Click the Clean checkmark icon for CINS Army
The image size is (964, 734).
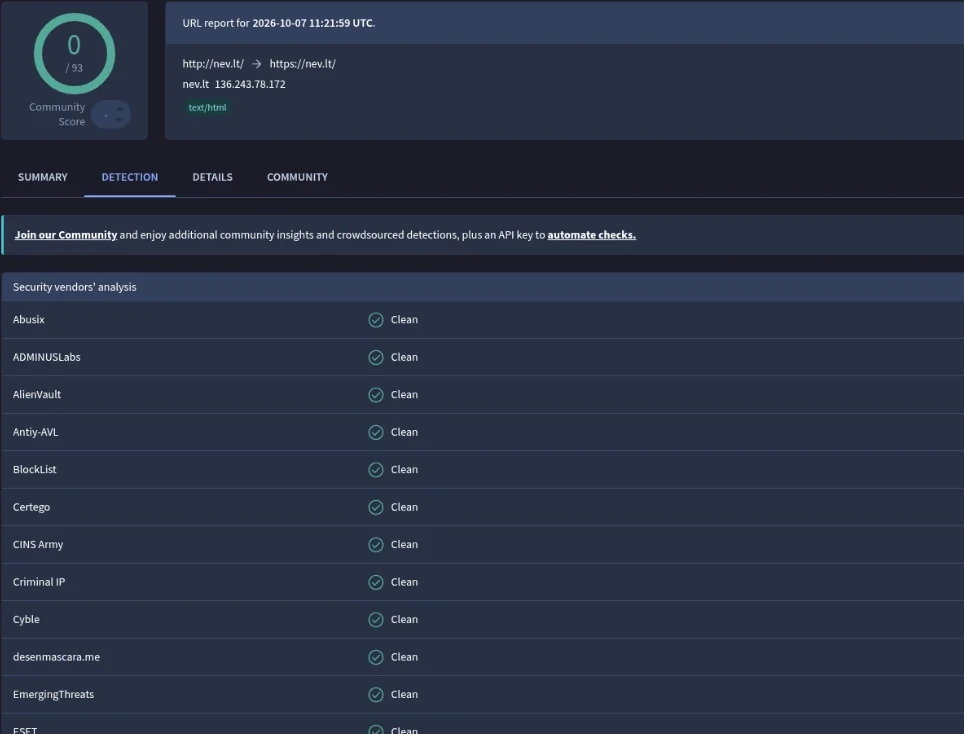click(x=376, y=545)
